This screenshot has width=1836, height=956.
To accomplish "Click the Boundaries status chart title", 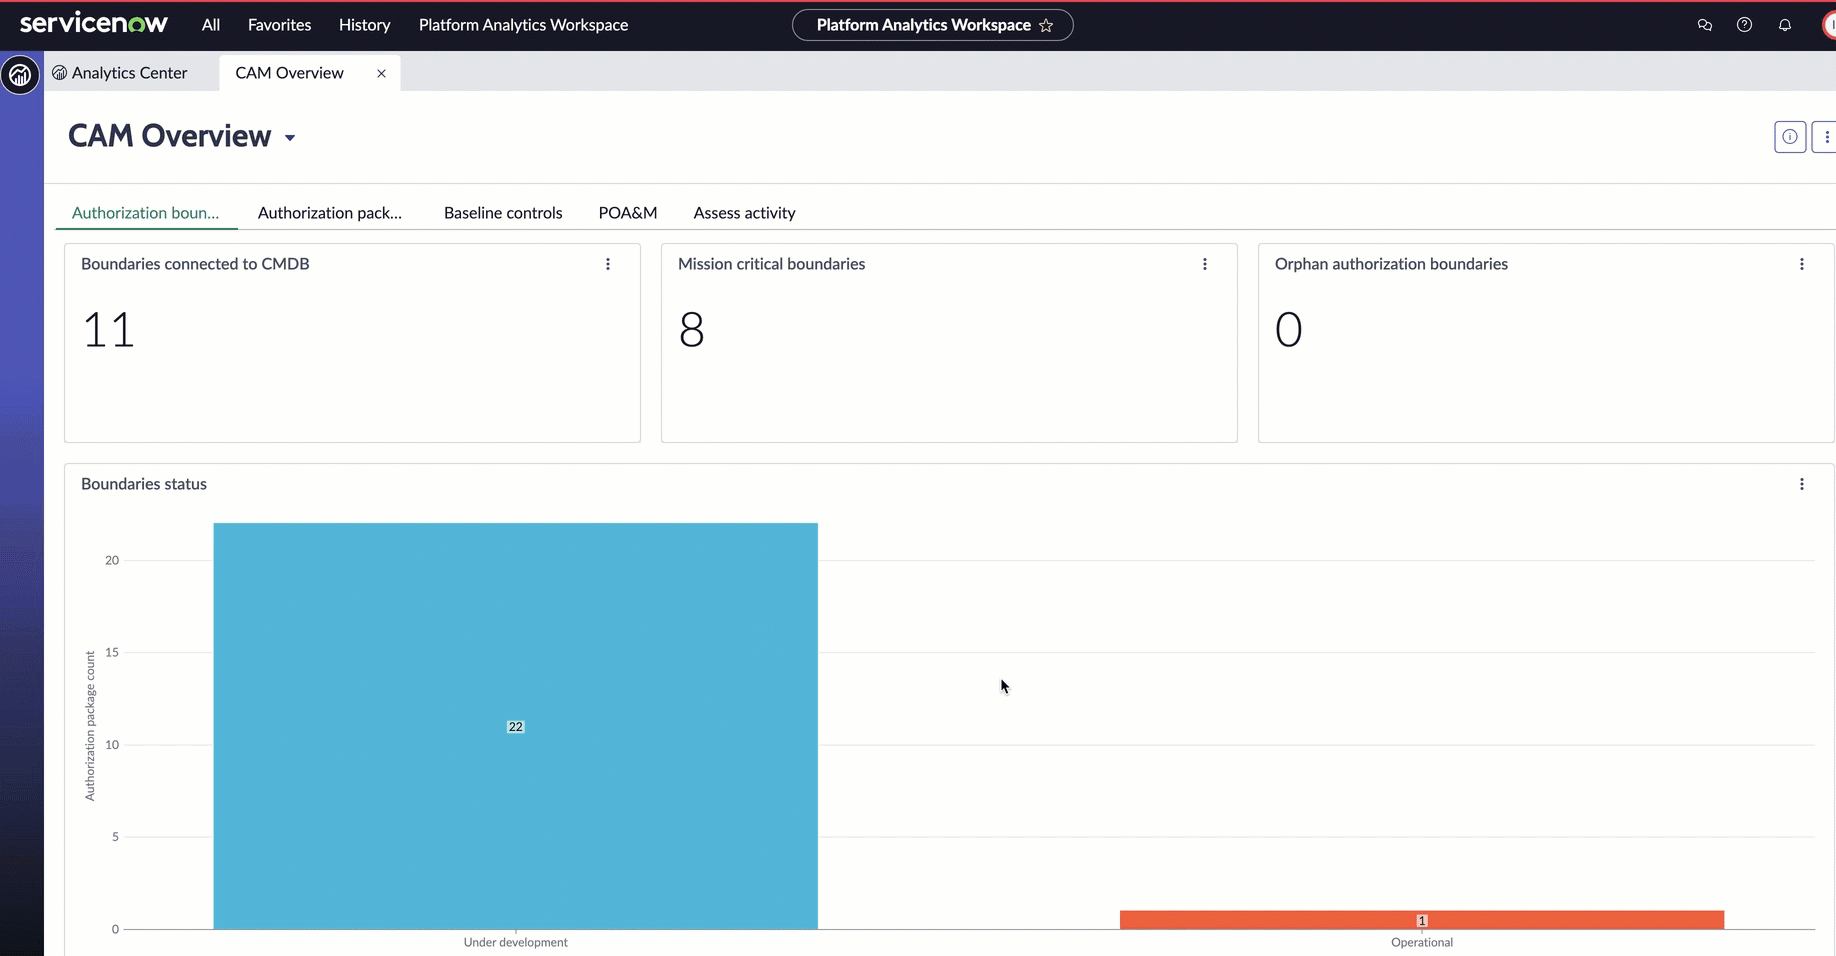I will (x=144, y=484).
